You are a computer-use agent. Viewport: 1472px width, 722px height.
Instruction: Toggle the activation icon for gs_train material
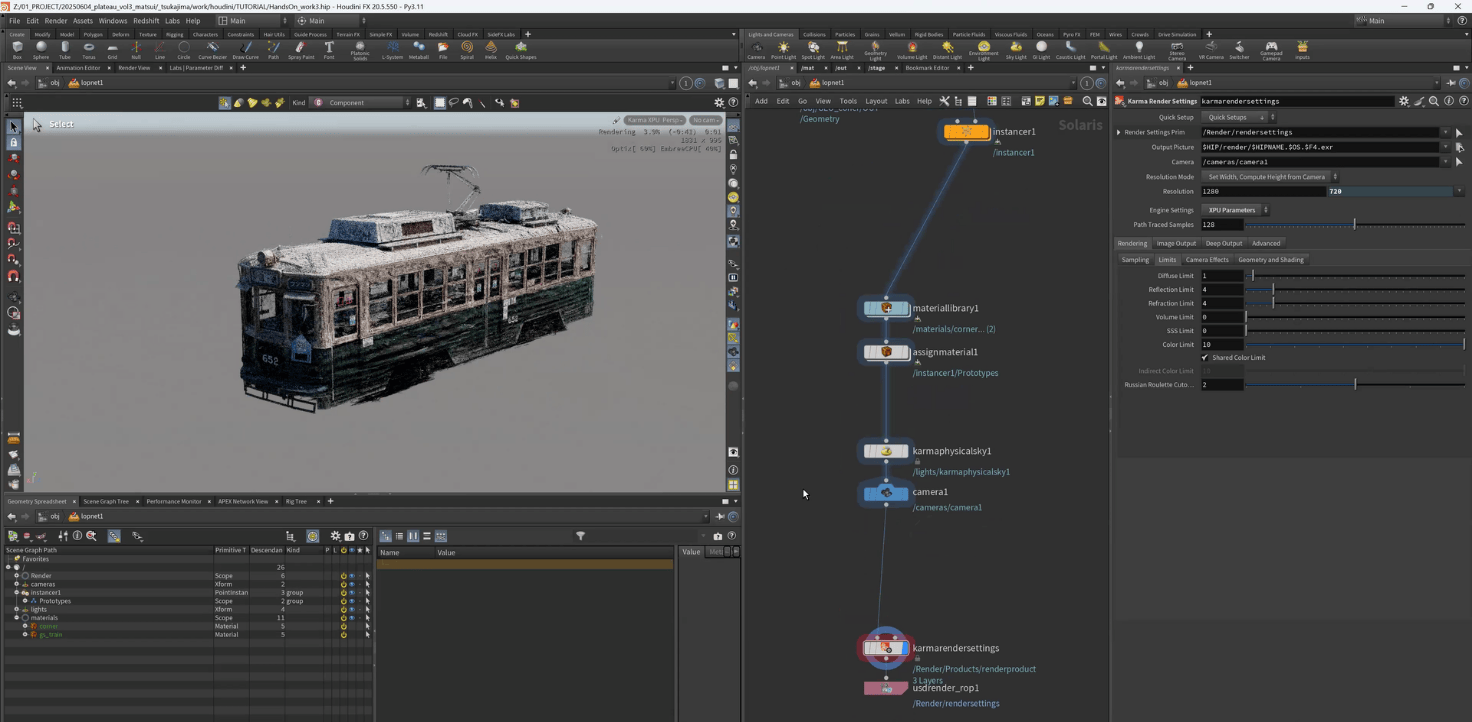[x=343, y=635]
